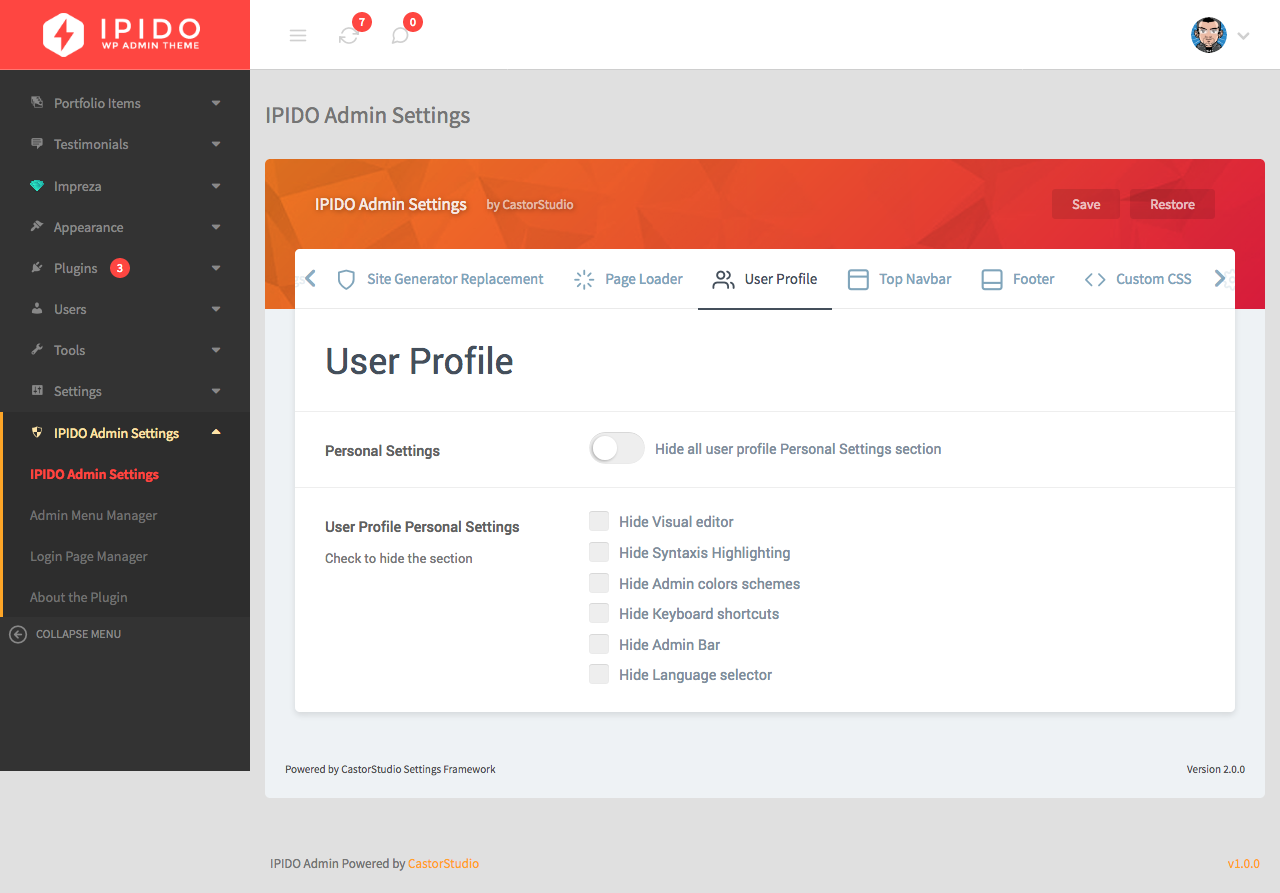
Task: Switch to the Top Navbar tab
Action: point(899,279)
